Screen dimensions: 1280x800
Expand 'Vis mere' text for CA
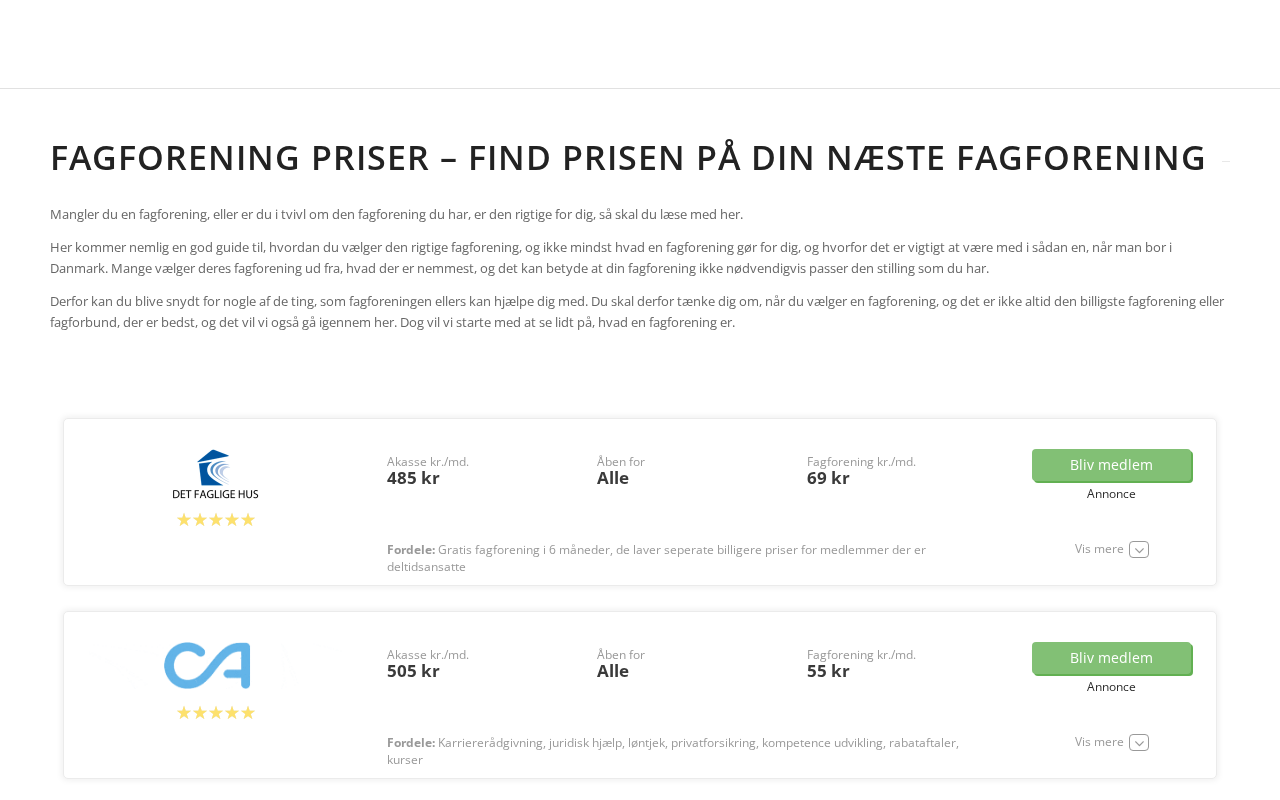pyautogui.click(x=1099, y=742)
